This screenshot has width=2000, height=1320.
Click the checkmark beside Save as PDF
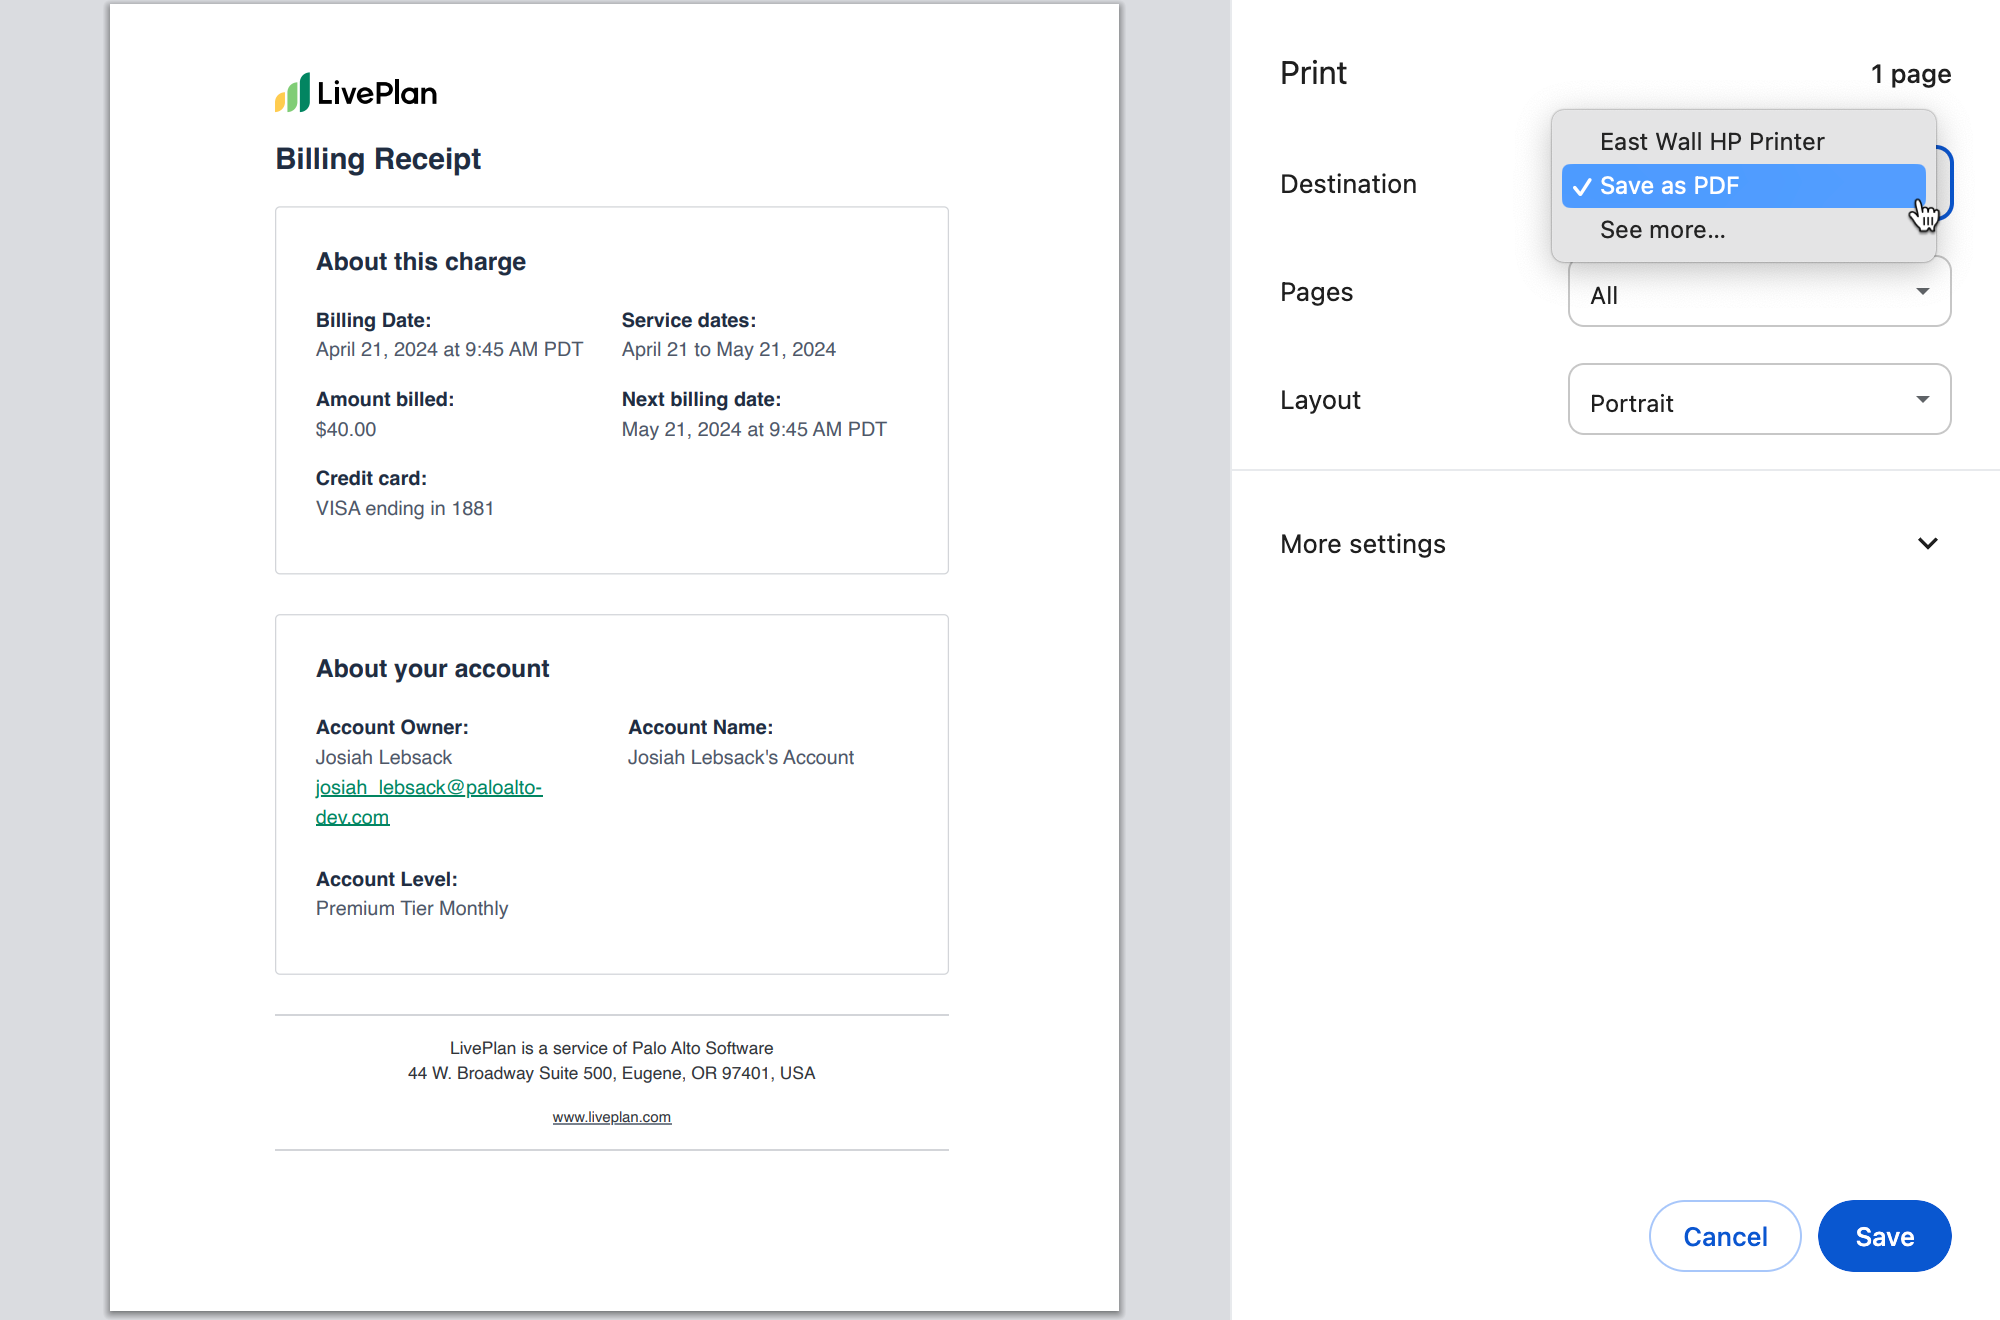click(1581, 186)
